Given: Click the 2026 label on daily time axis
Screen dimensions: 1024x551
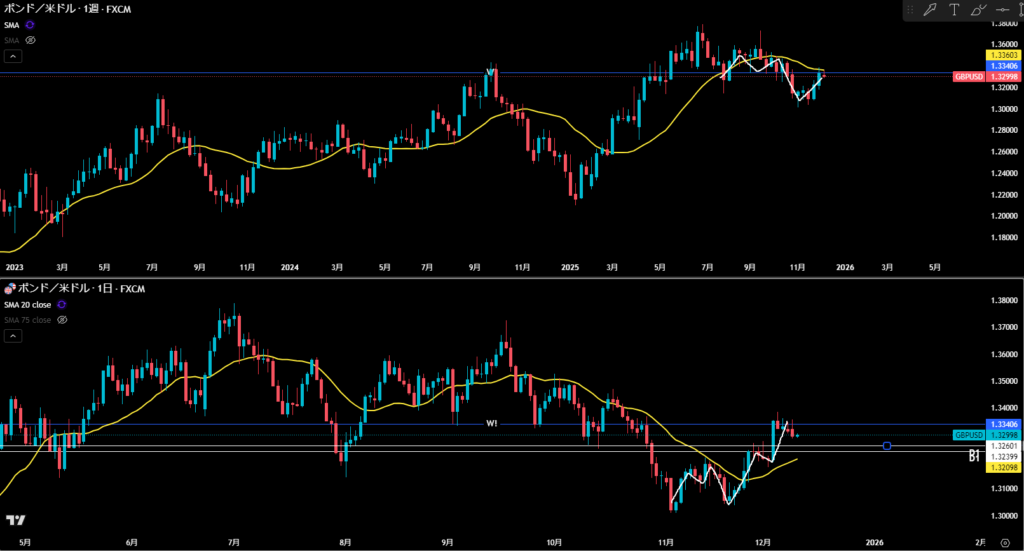Looking at the screenshot, I should pos(875,541).
